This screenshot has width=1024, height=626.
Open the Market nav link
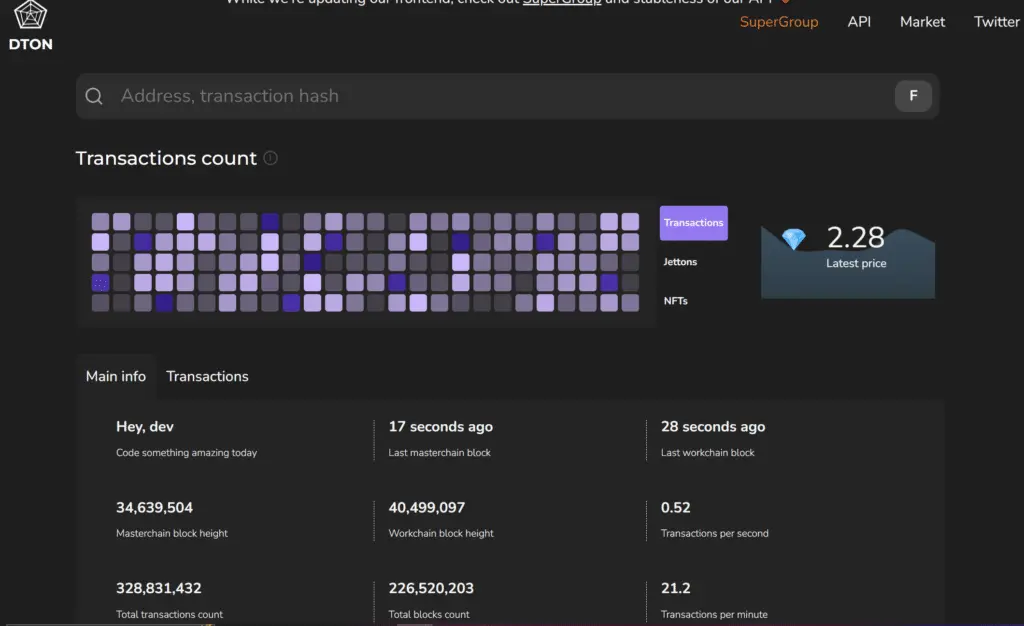(922, 22)
